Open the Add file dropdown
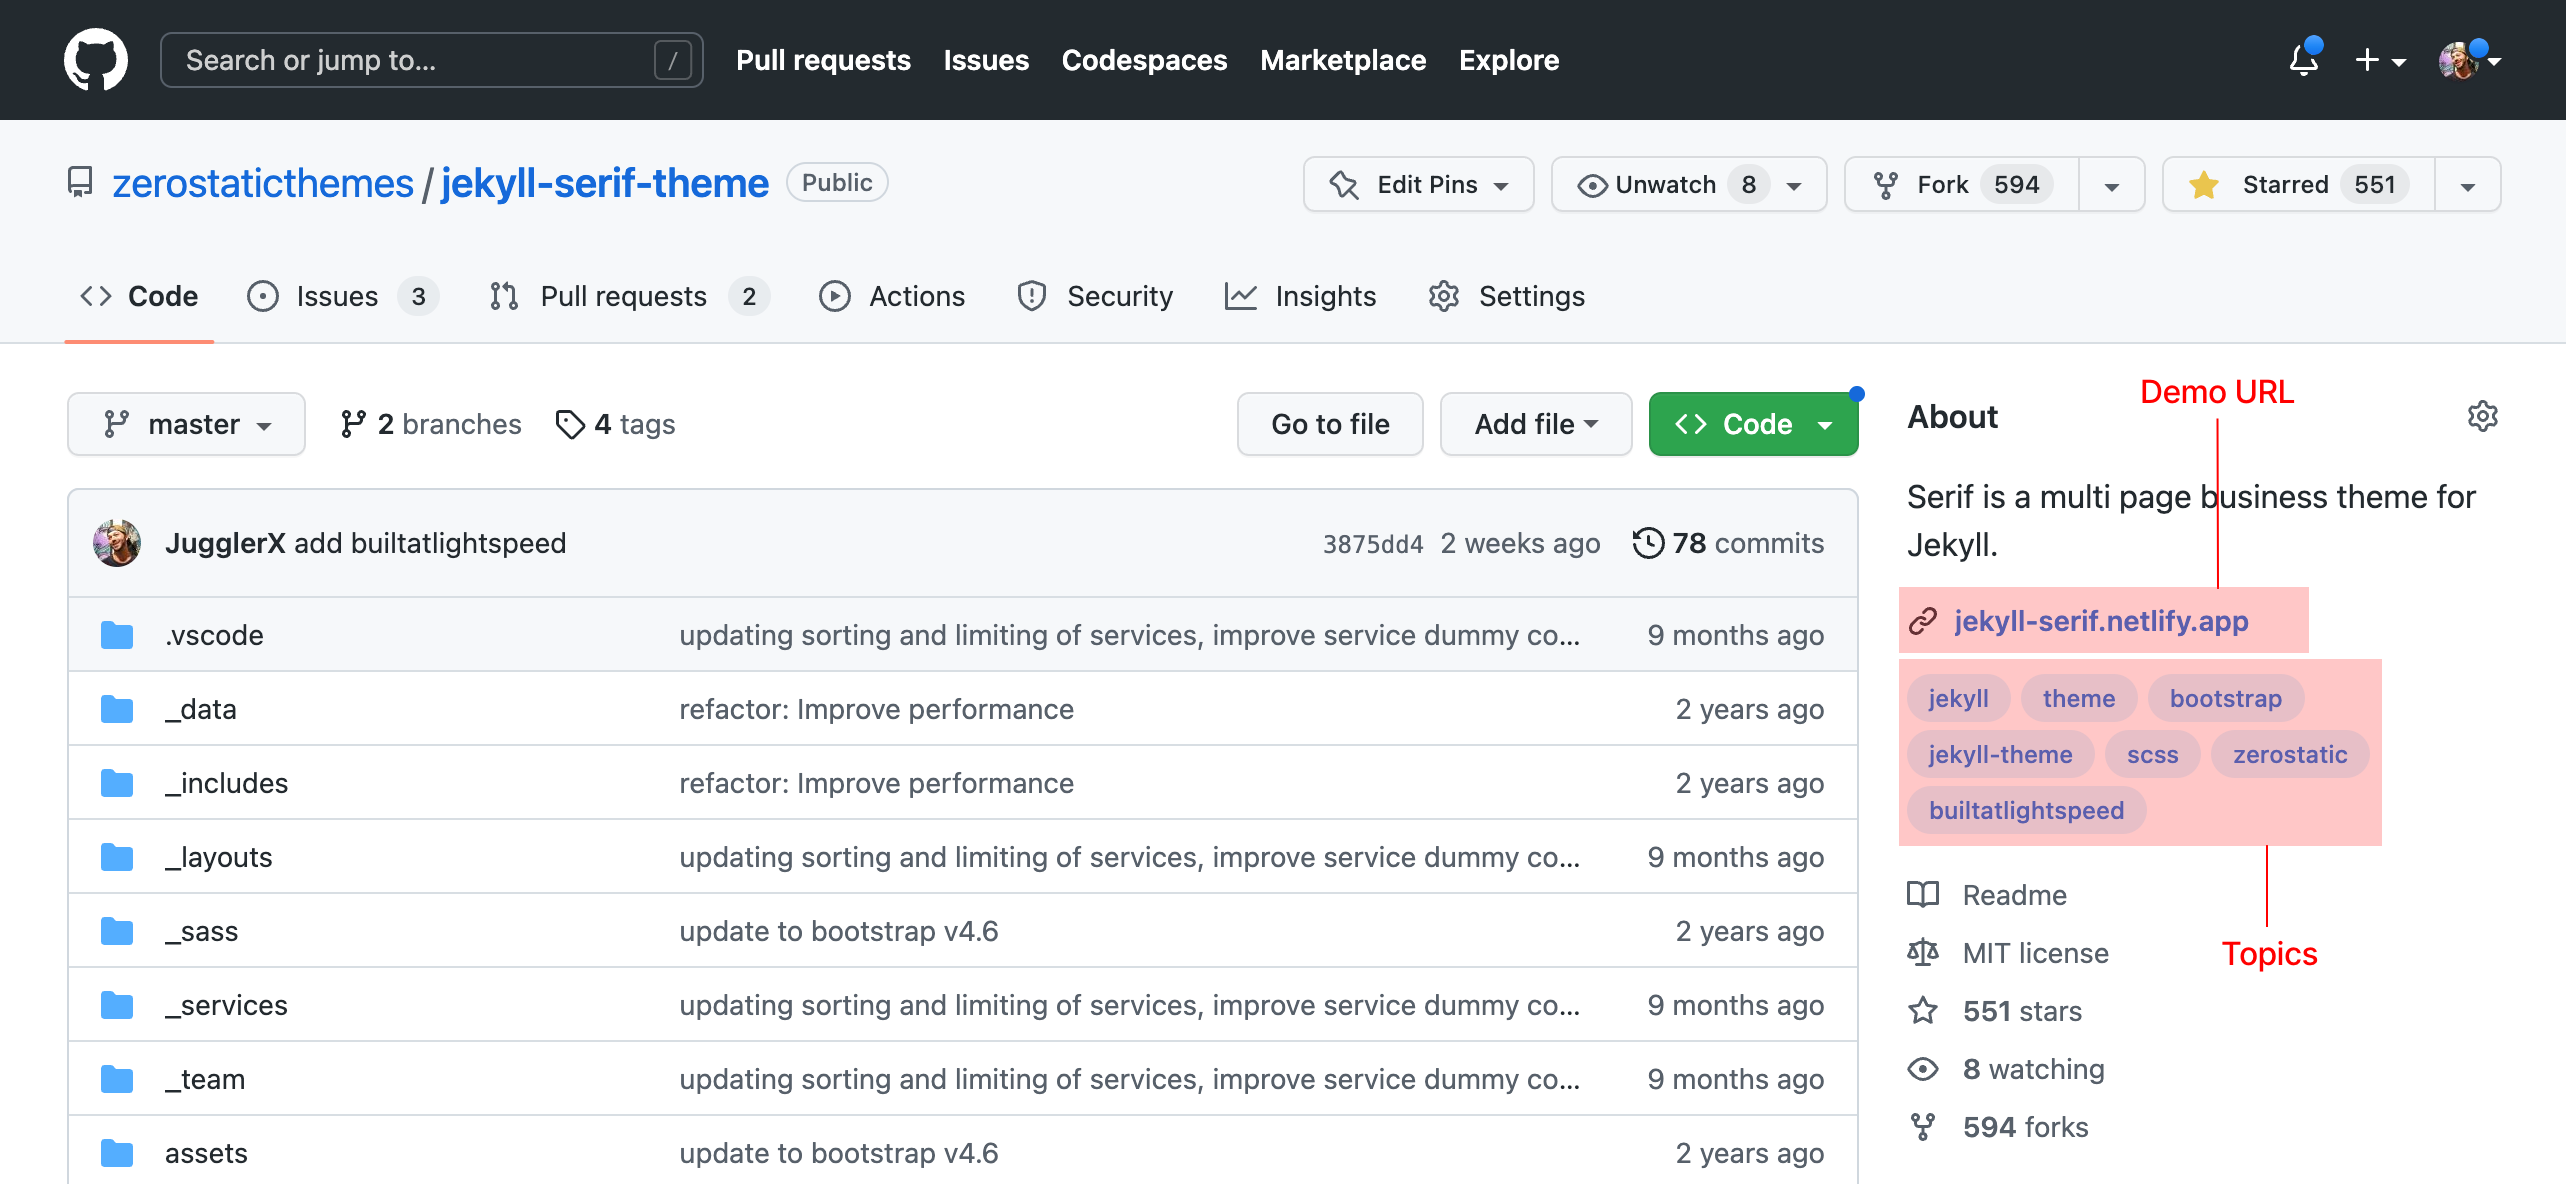Viewport: 2566px width, 1184px height. click(x=1536, y=424)
